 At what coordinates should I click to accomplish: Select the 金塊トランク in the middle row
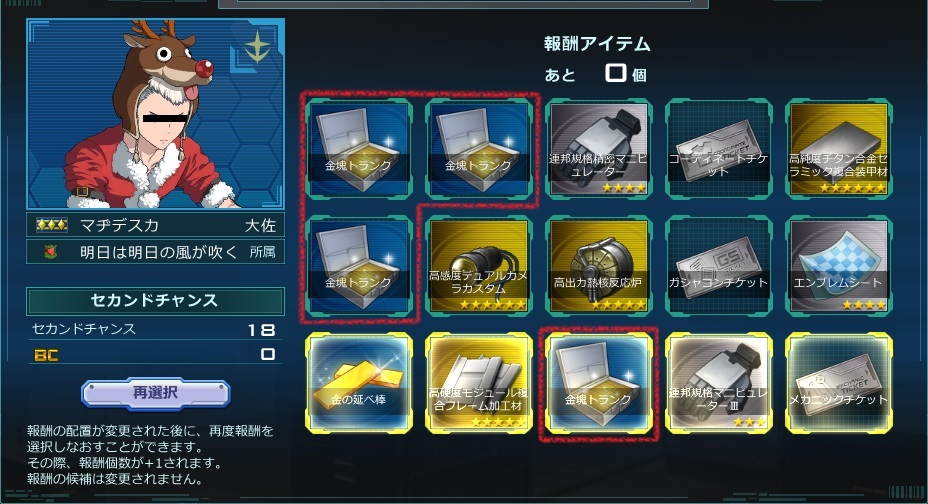coord(359,266)
